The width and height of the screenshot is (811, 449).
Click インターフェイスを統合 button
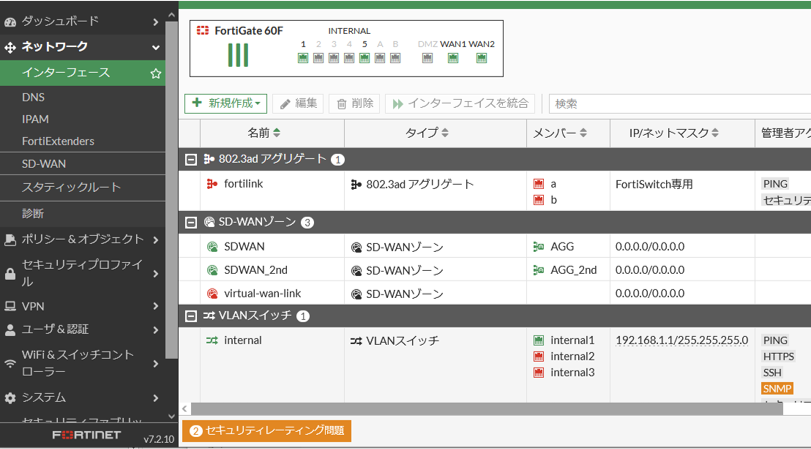(460, 103)
